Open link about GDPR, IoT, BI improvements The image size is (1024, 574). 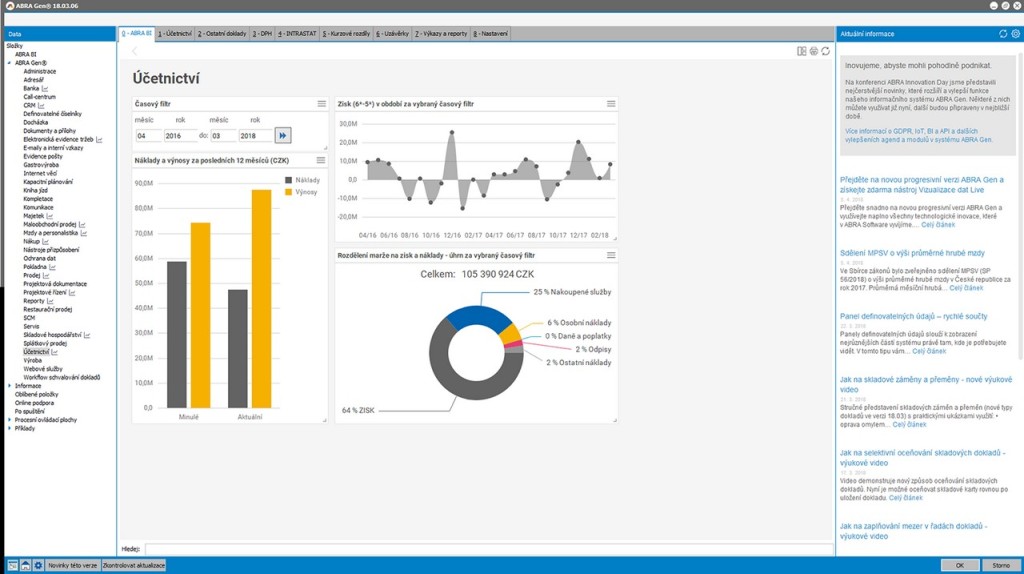click(x=918, y=135)
